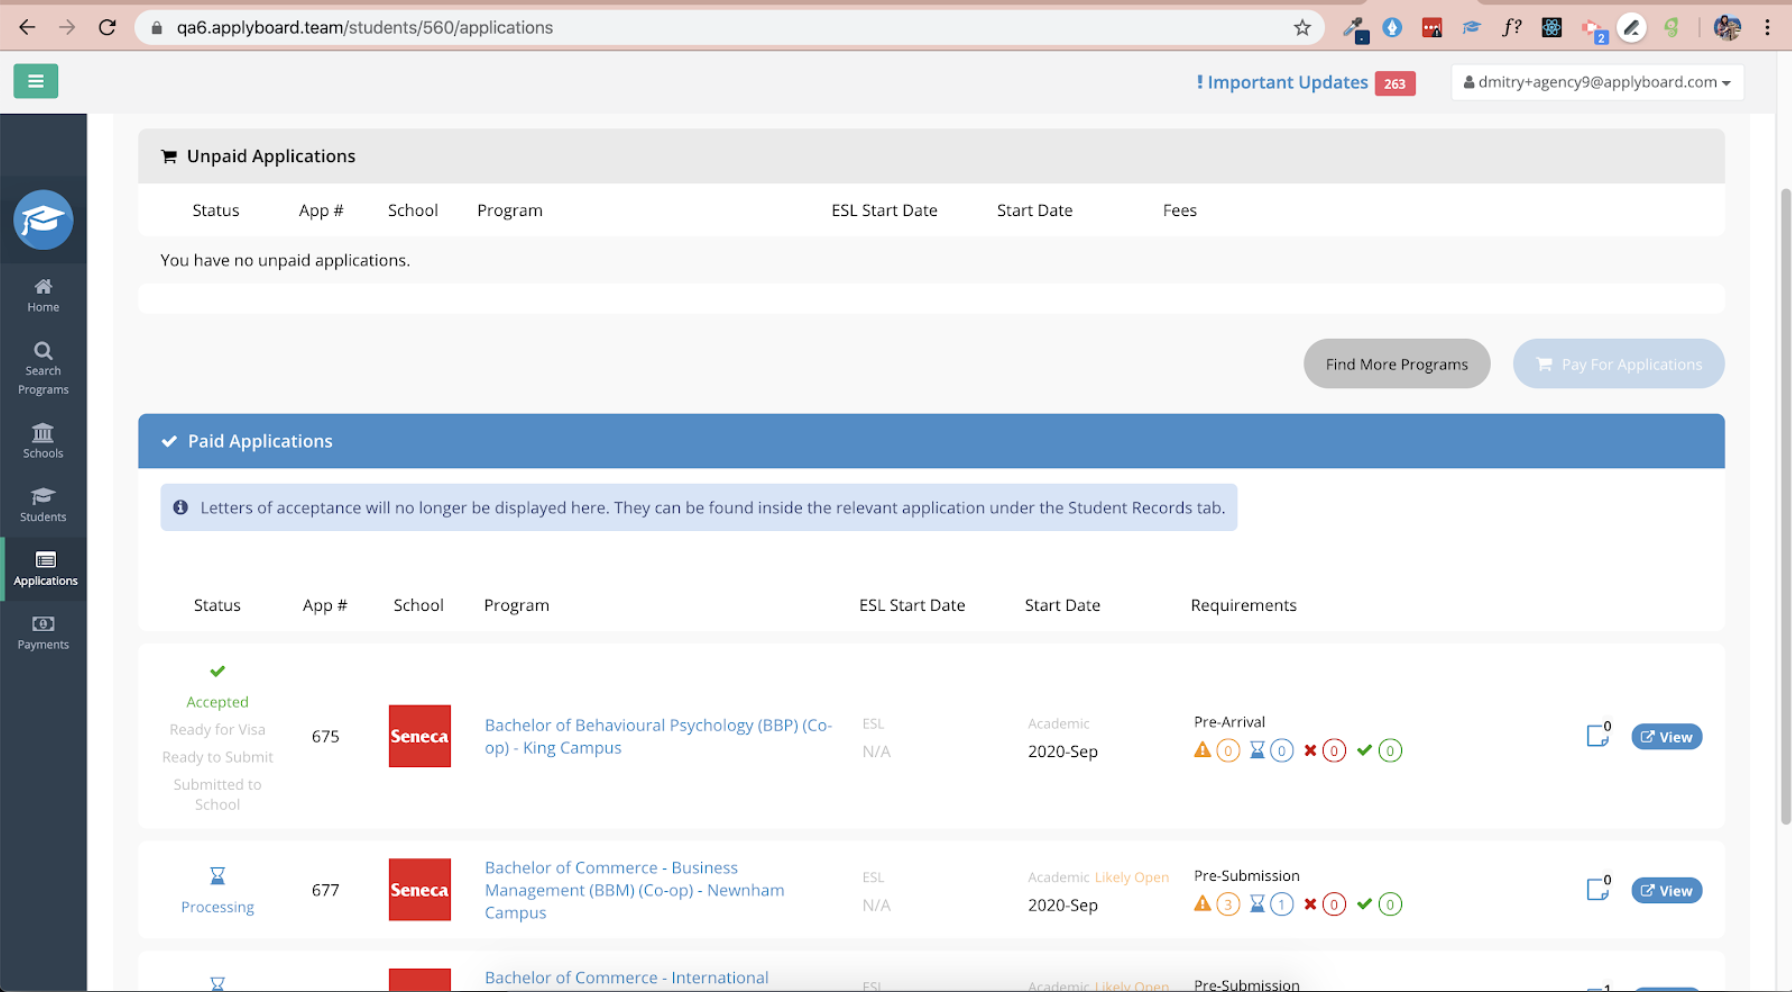Click red X rejected icon for application 675

click(1310, 750)
